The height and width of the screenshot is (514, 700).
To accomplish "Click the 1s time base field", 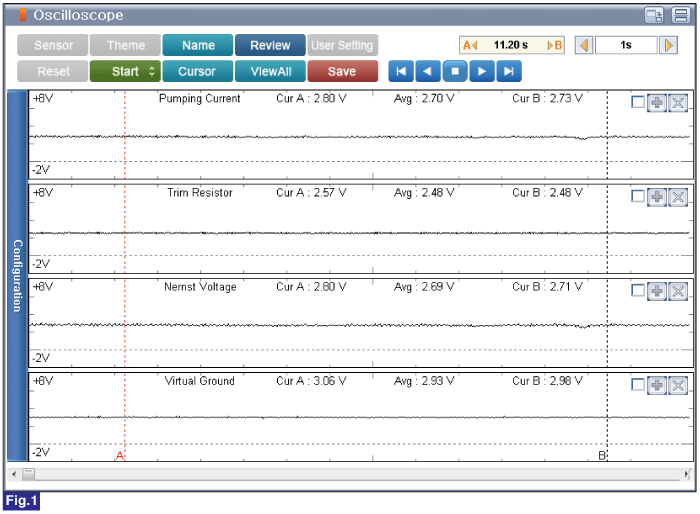I will [626, 45].
